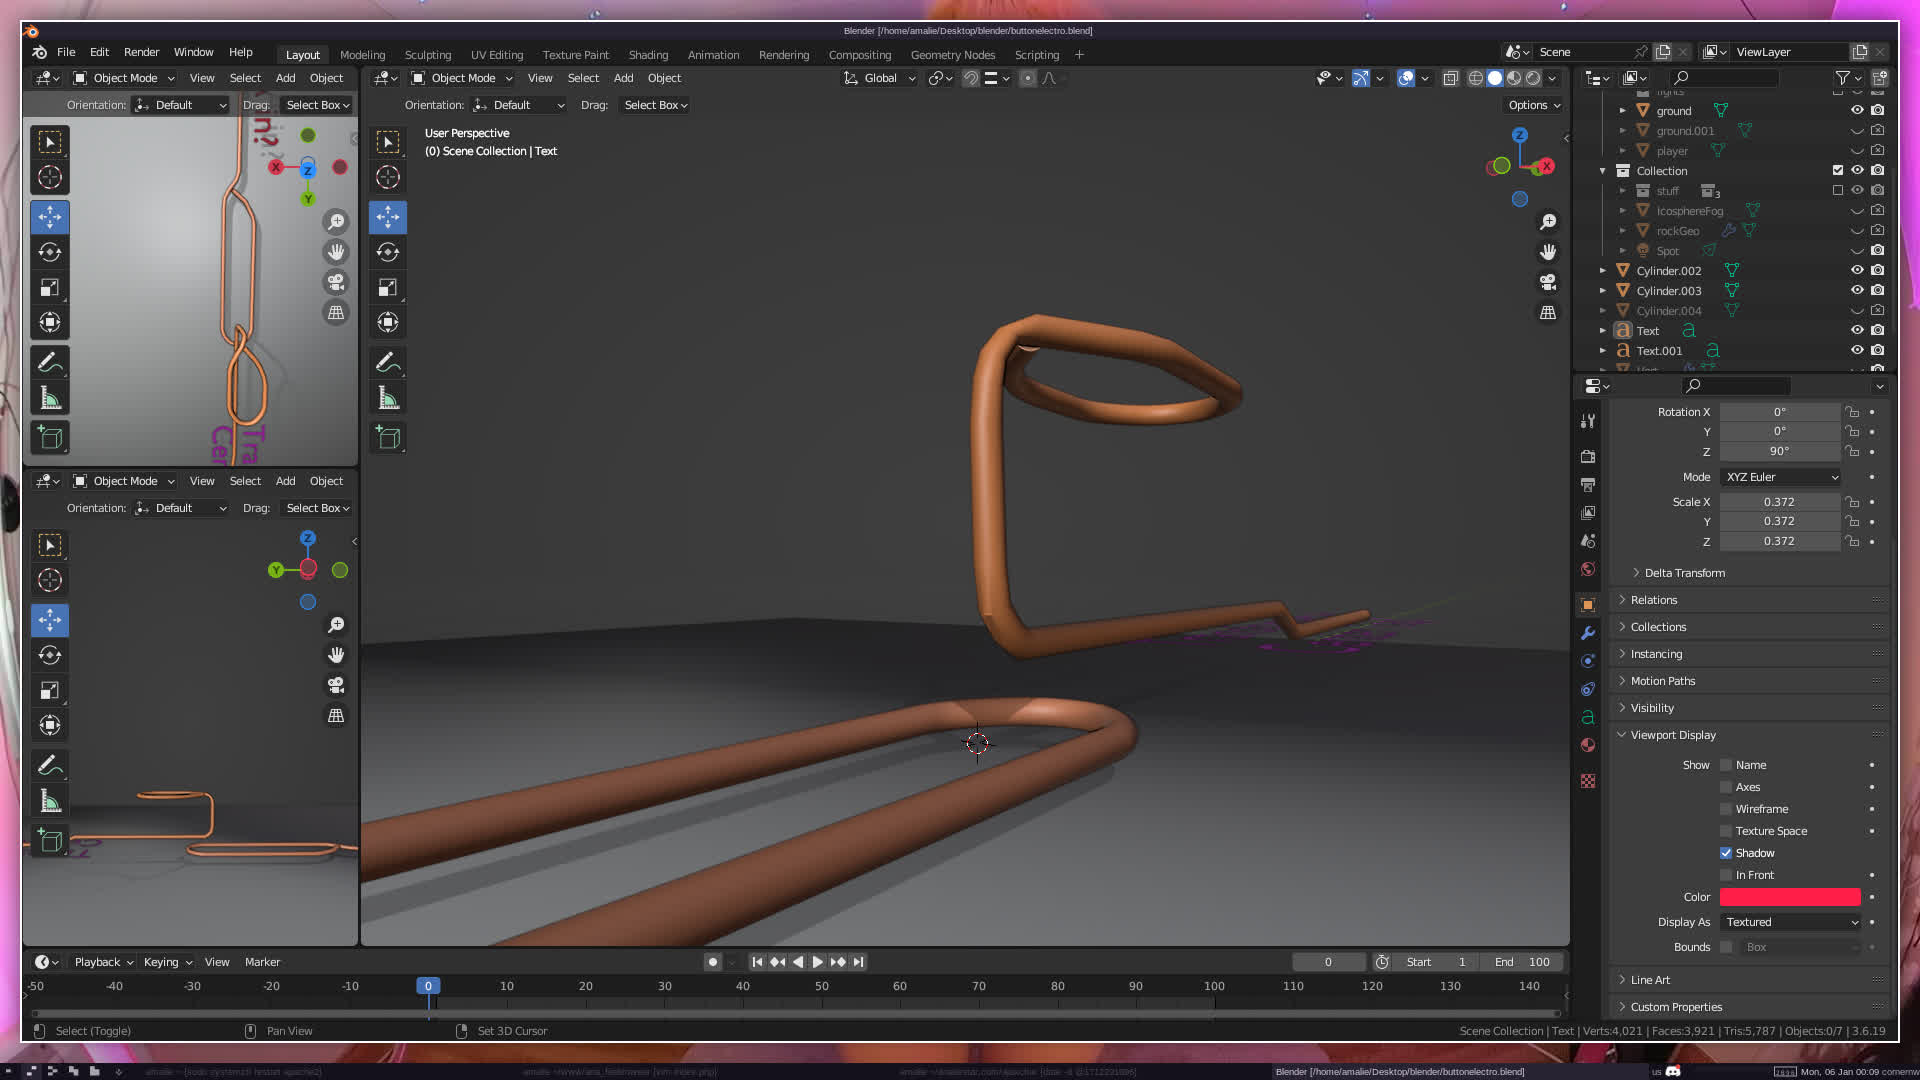Click the Options button in viewport header
Screen dimensions: 1920x1080
(1534, 105)
